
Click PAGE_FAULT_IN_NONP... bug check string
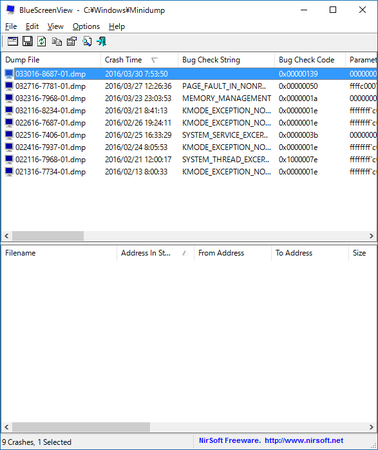coord(224,86)
